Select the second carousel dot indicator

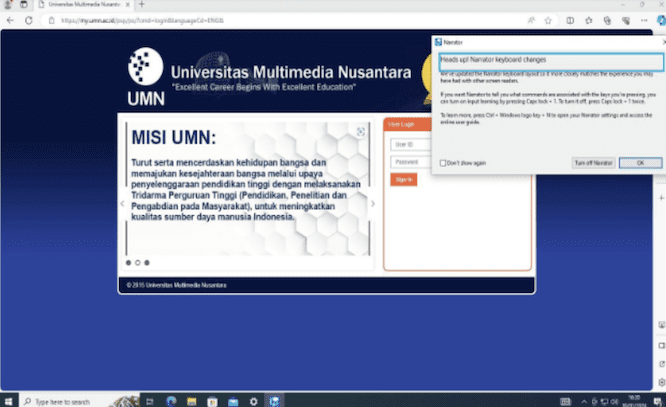tap(137, 263)
